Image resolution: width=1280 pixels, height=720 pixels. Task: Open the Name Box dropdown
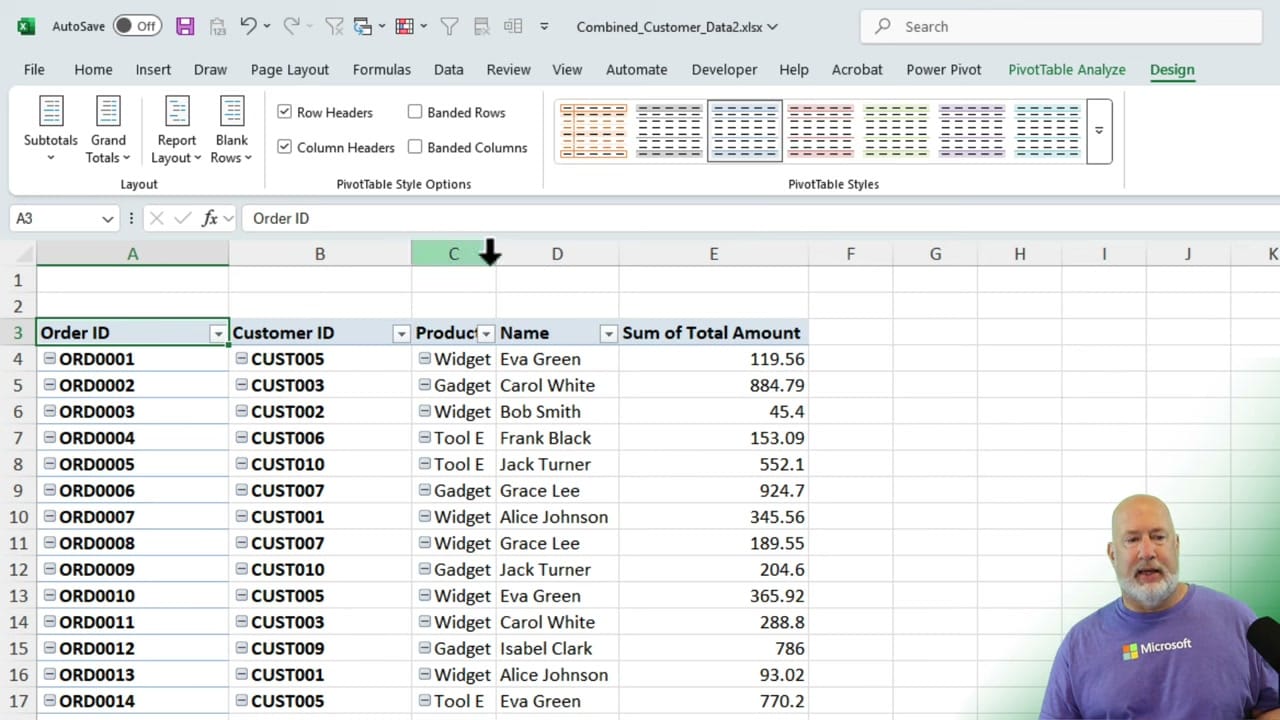click(x=107, y=218)
